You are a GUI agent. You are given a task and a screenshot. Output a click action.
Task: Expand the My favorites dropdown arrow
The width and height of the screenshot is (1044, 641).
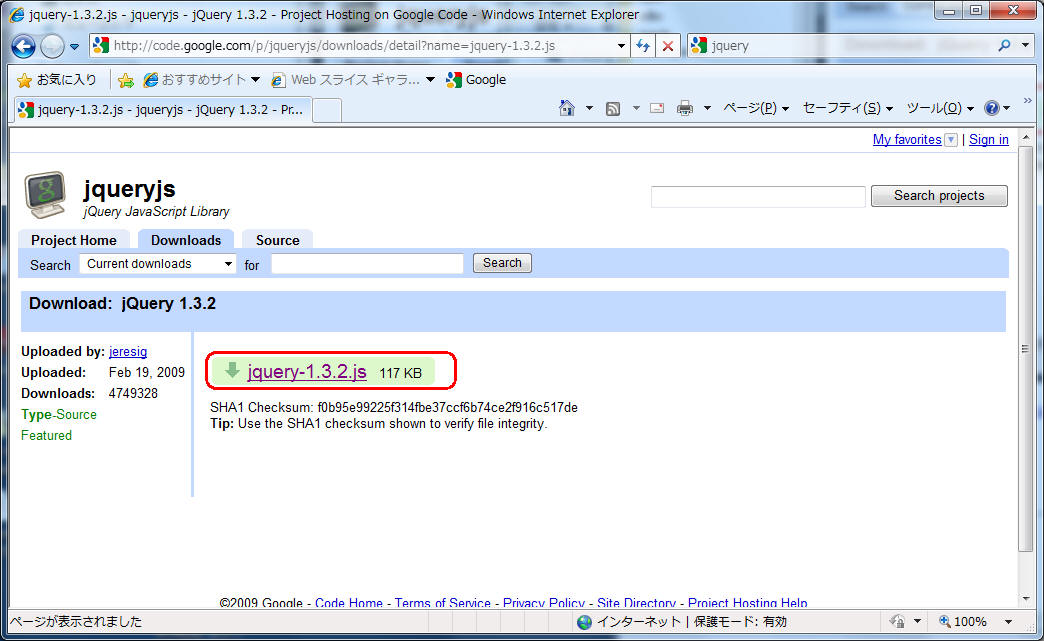[x=950, y=140]
